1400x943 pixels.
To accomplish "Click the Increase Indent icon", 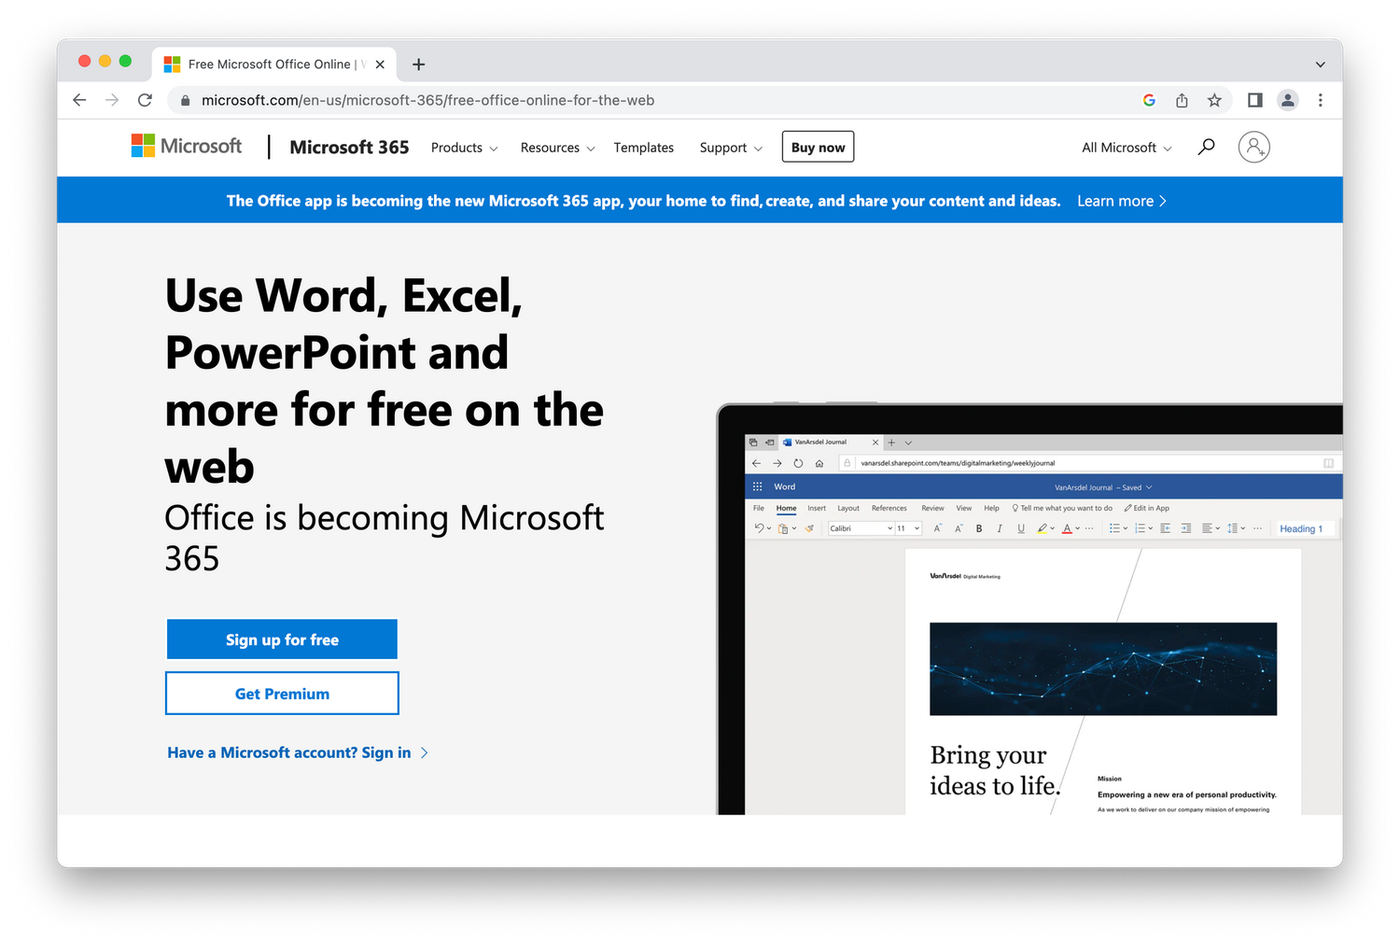I will [1186, 528].
